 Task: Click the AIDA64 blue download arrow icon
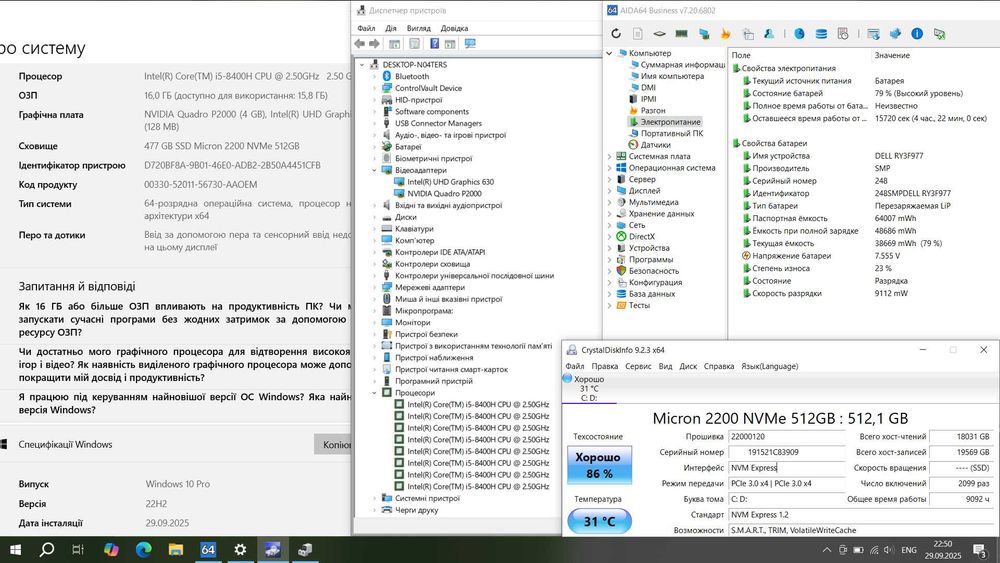[x=895, y=34]
